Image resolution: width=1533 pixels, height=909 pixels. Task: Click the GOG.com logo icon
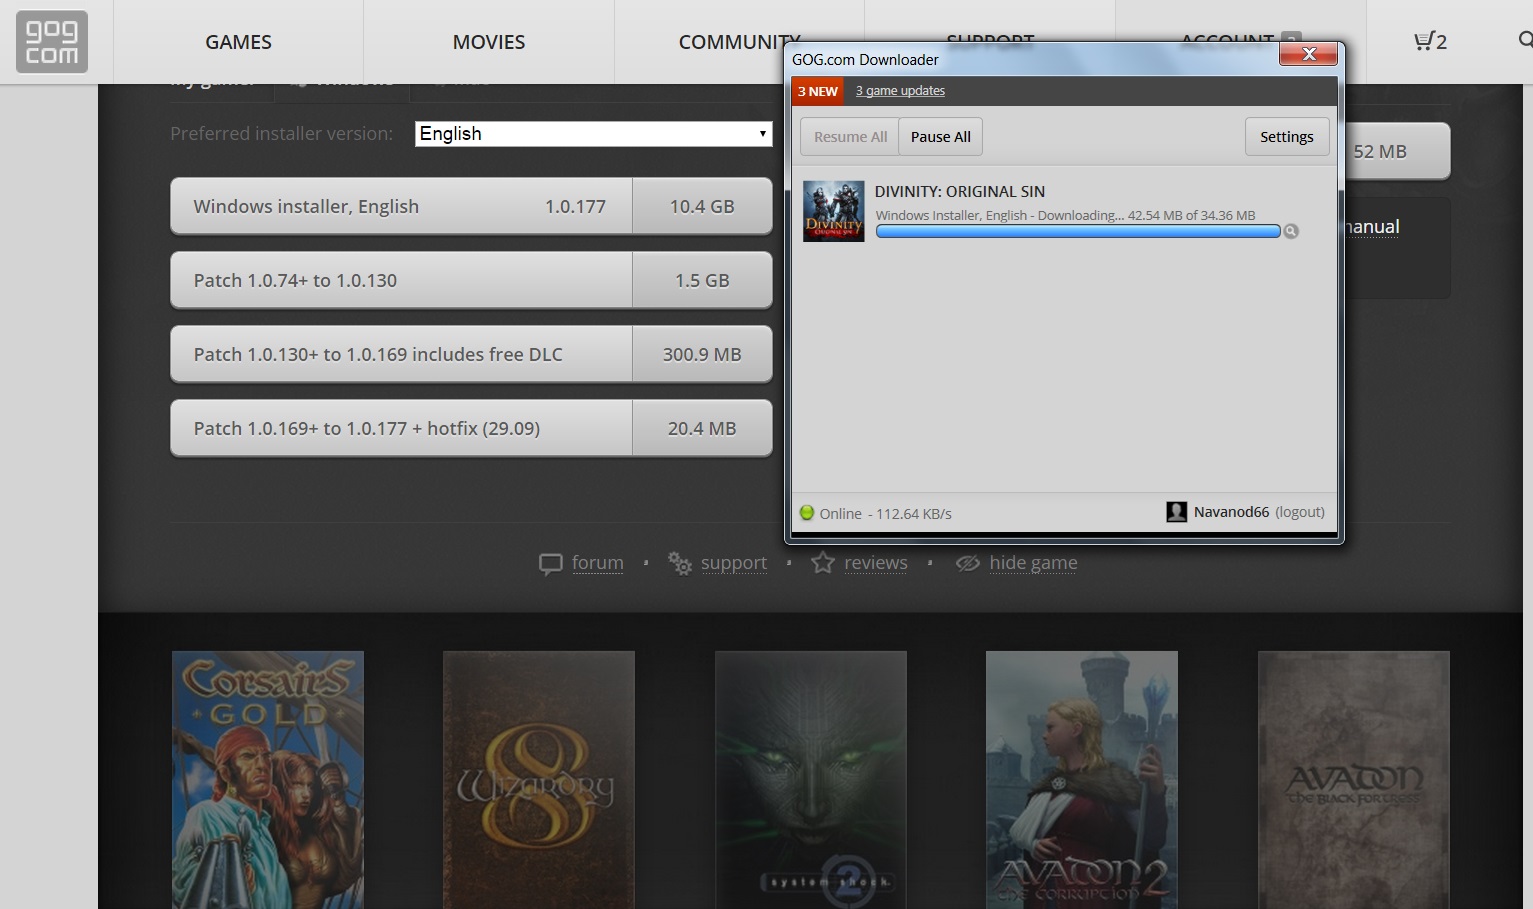pyautogui.click(x=52, y=42)
